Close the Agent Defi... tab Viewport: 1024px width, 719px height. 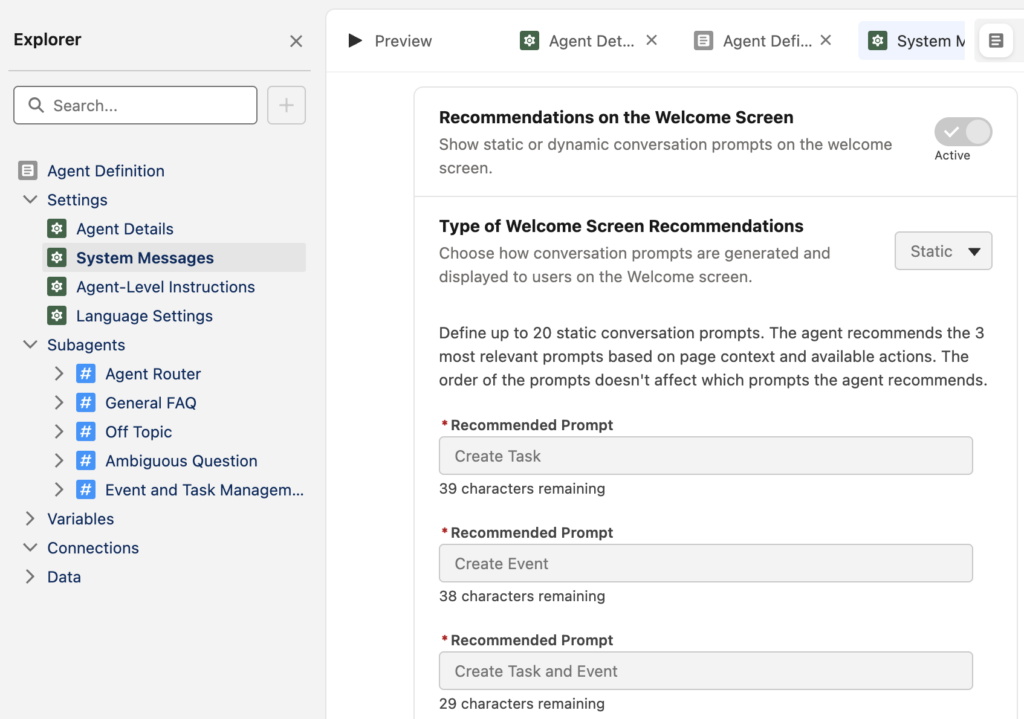[x=825, y=40]
